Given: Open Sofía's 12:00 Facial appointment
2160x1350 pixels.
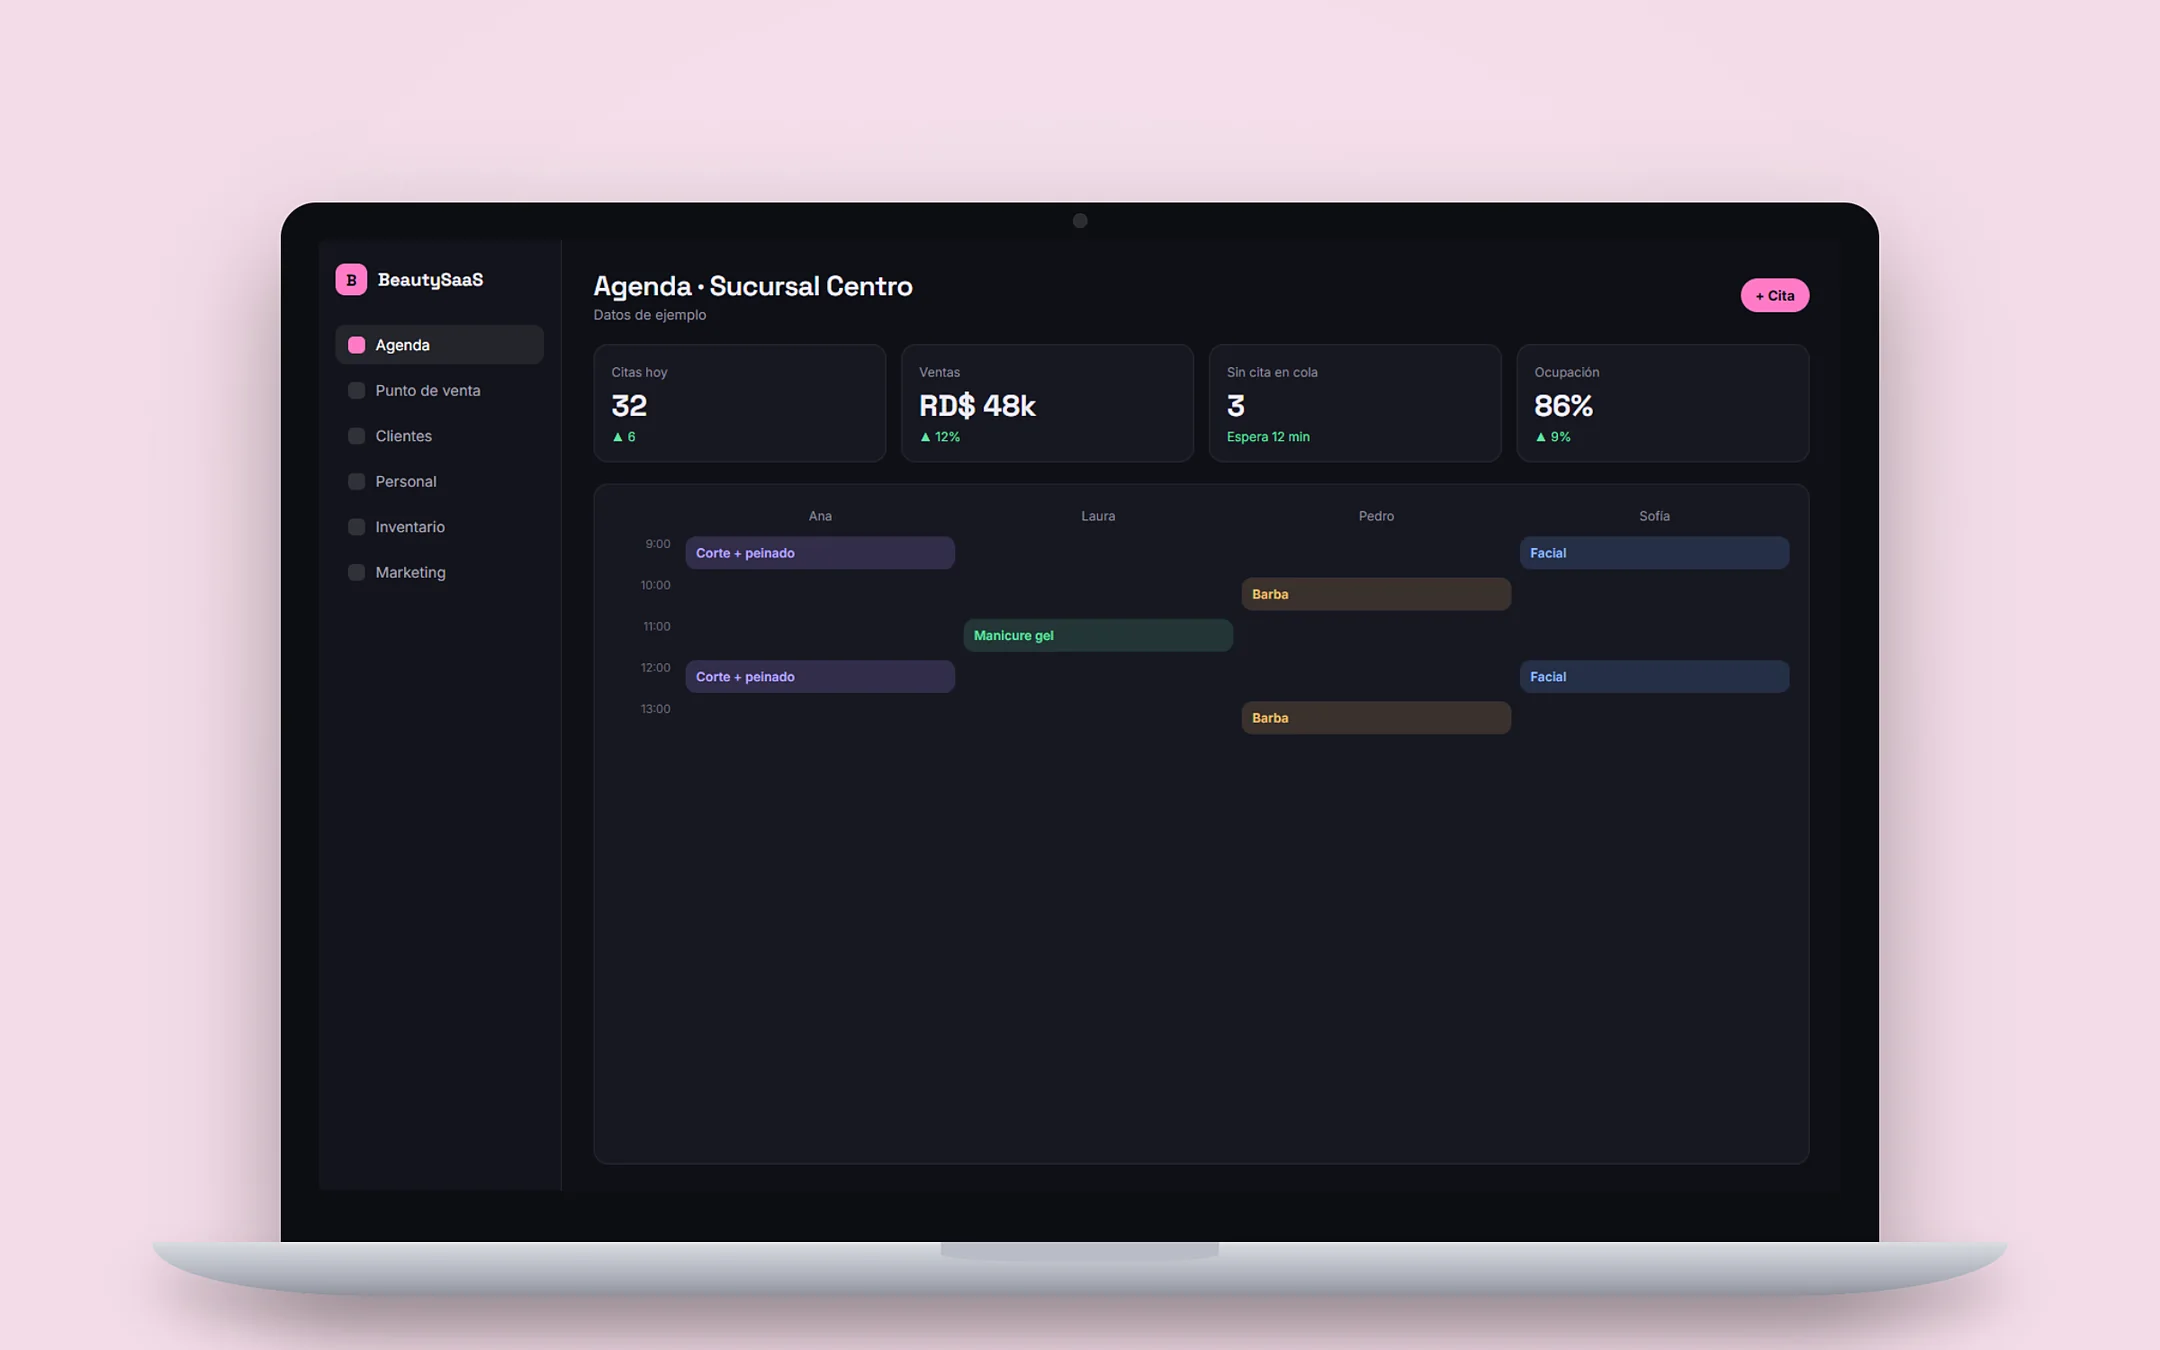Looking at the screenshot, I should pos(1654,676).
